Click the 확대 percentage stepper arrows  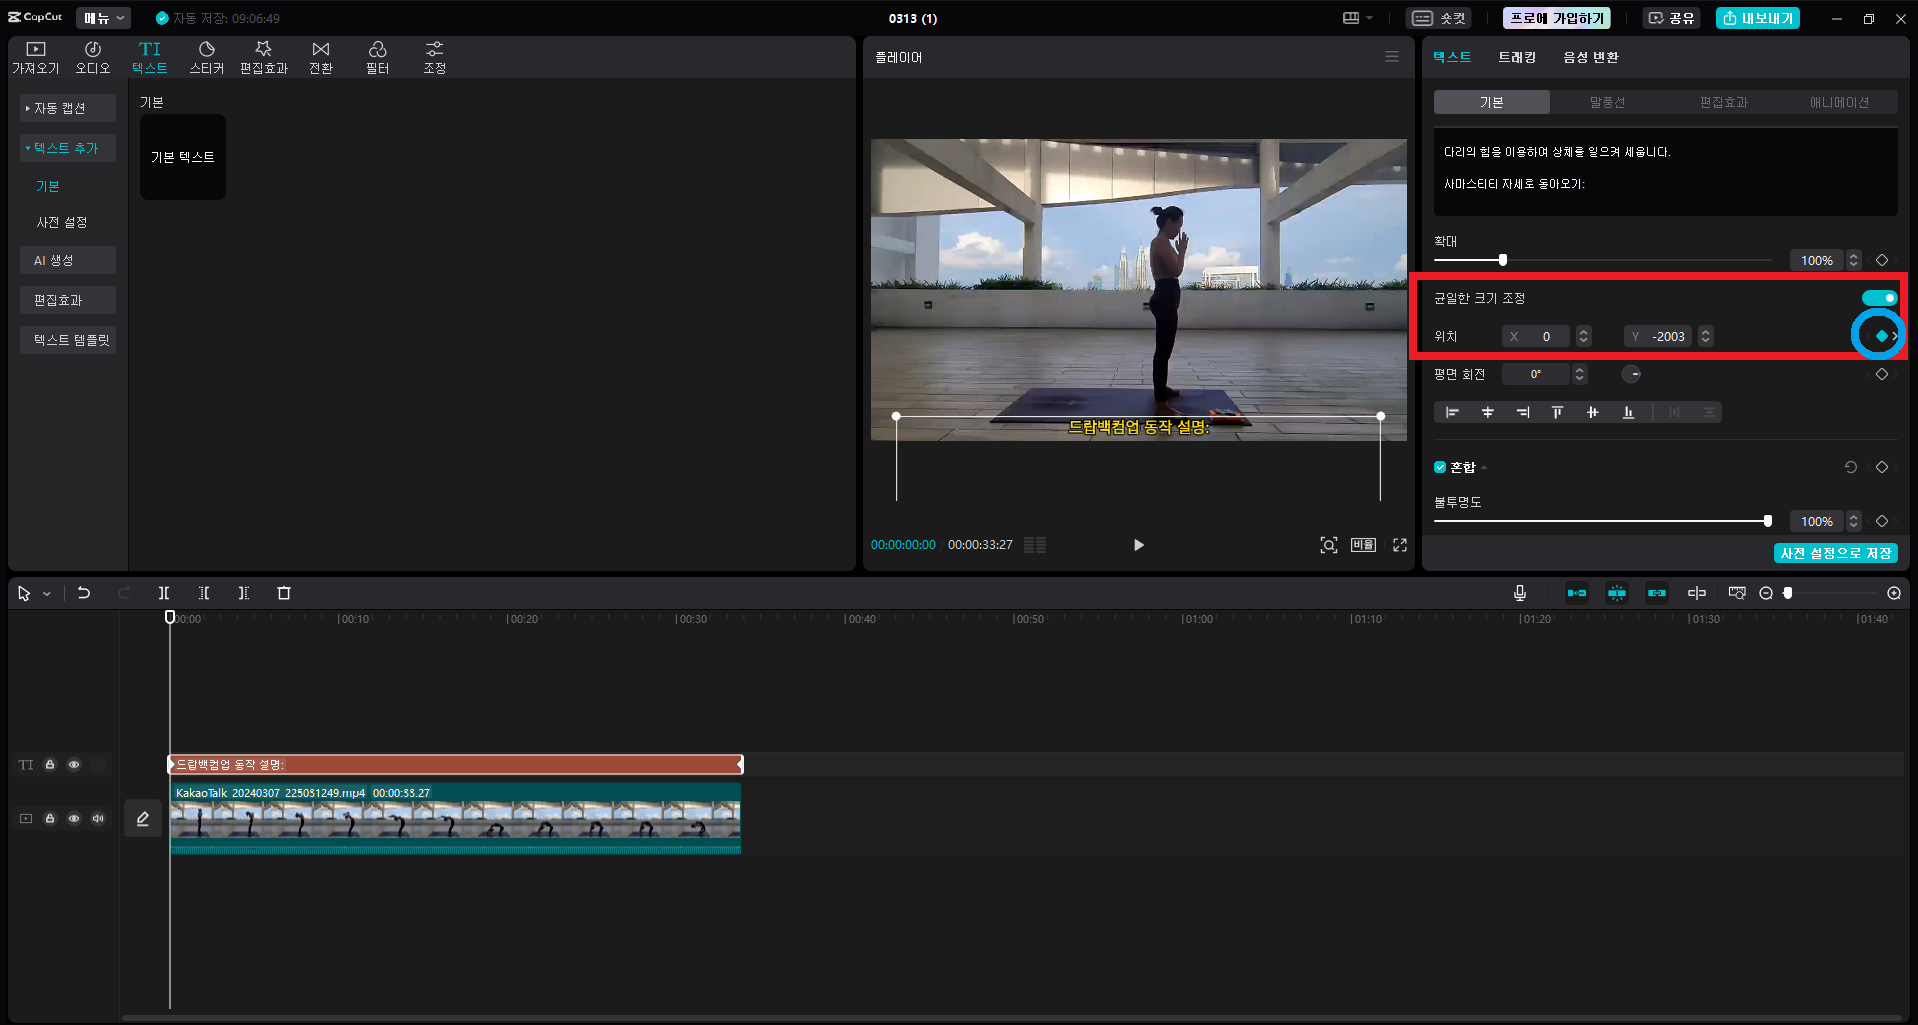[1853, 260]
